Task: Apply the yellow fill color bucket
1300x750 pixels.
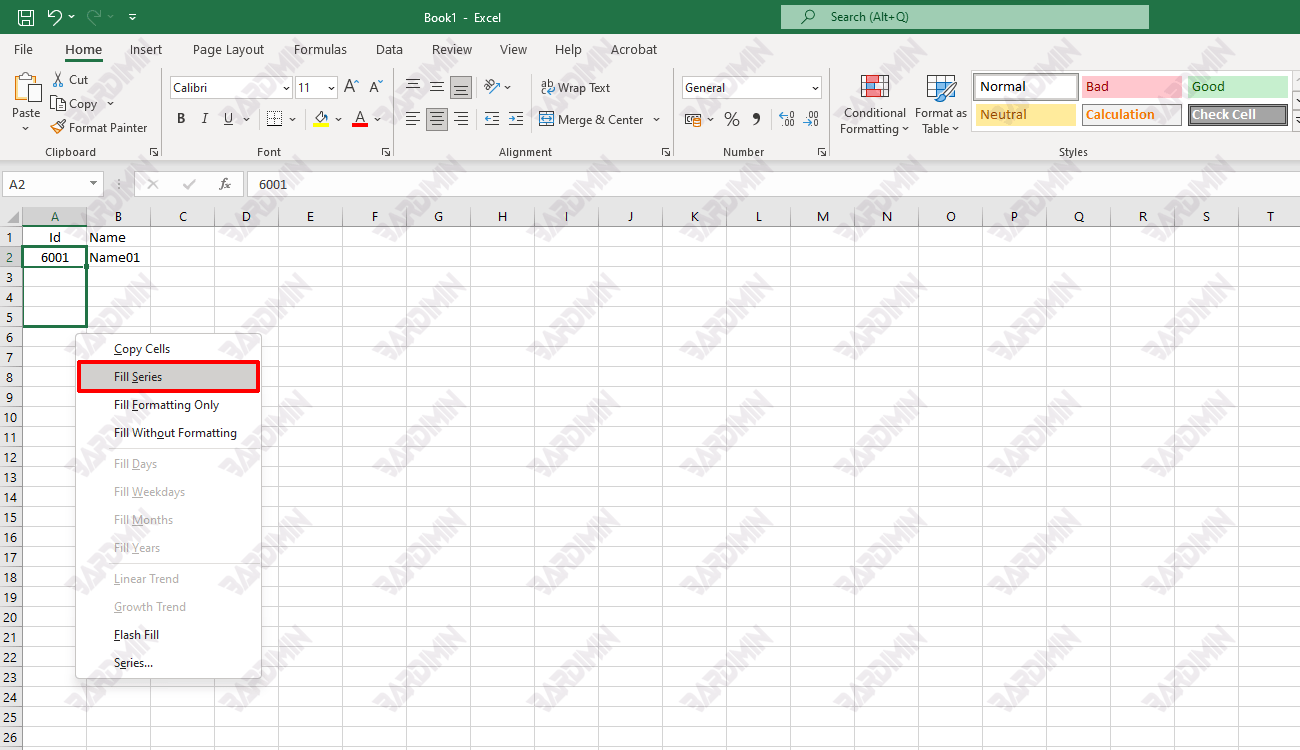Action: tap(321, 119)
